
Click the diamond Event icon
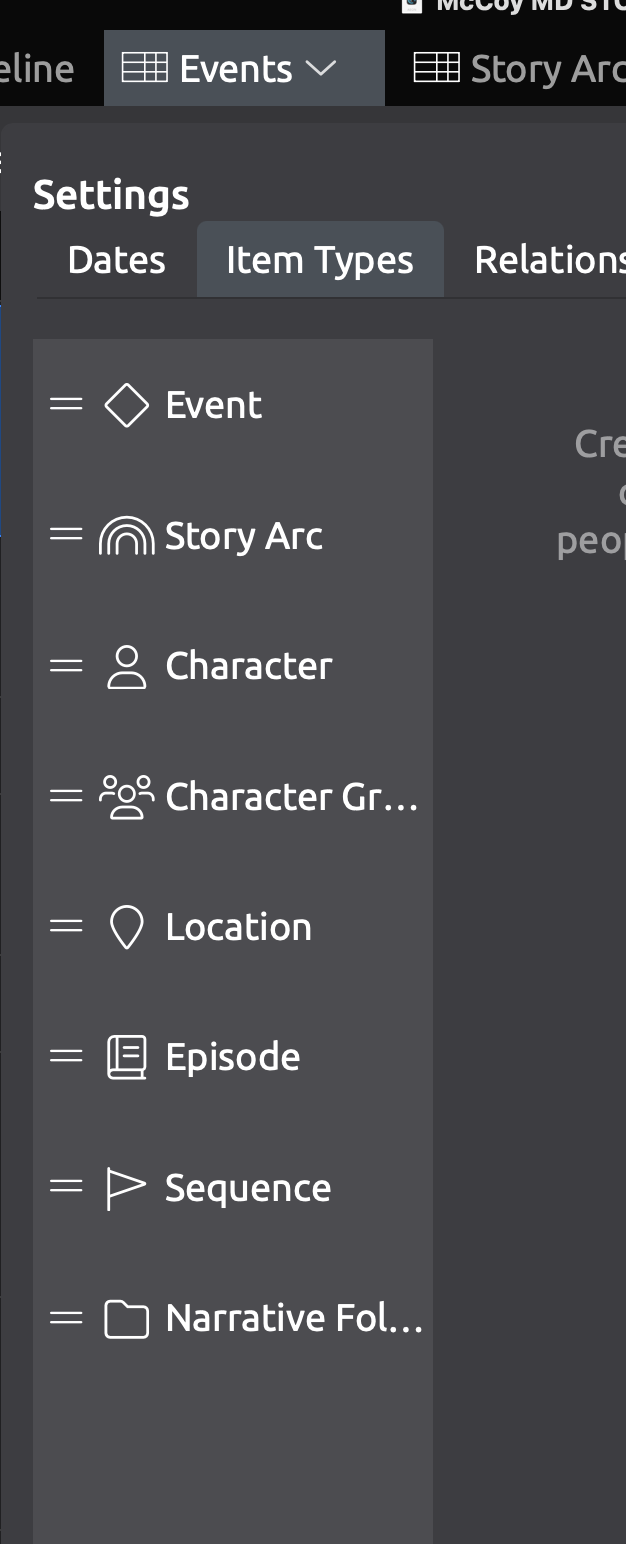point(126,406)
